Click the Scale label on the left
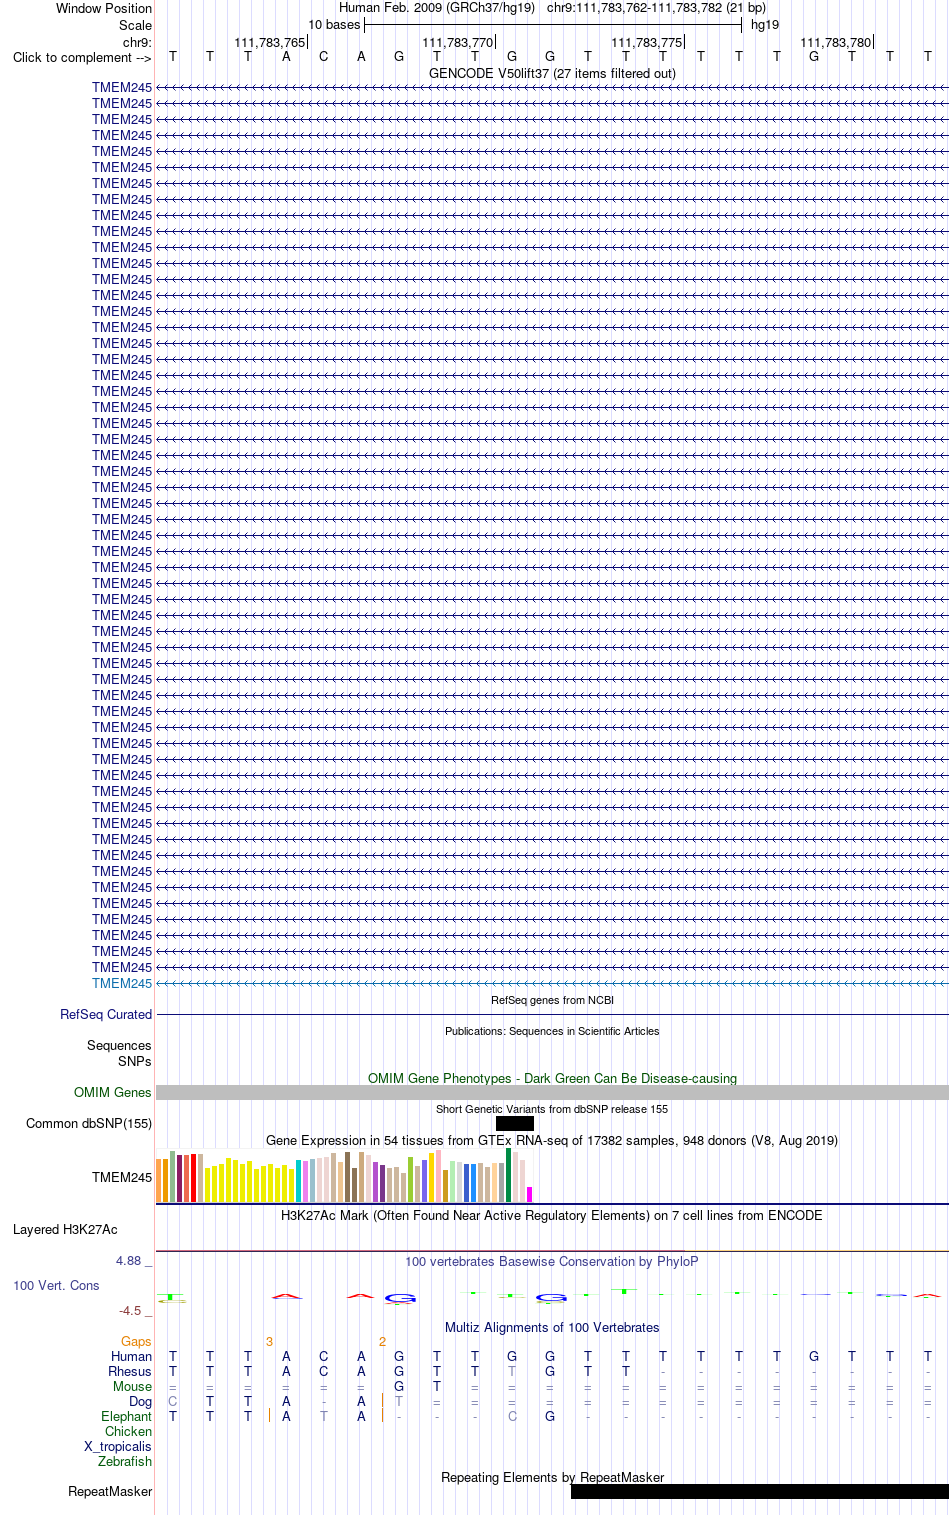The image size is (950, 1515). pyautogui.click(x=136, y=25)
